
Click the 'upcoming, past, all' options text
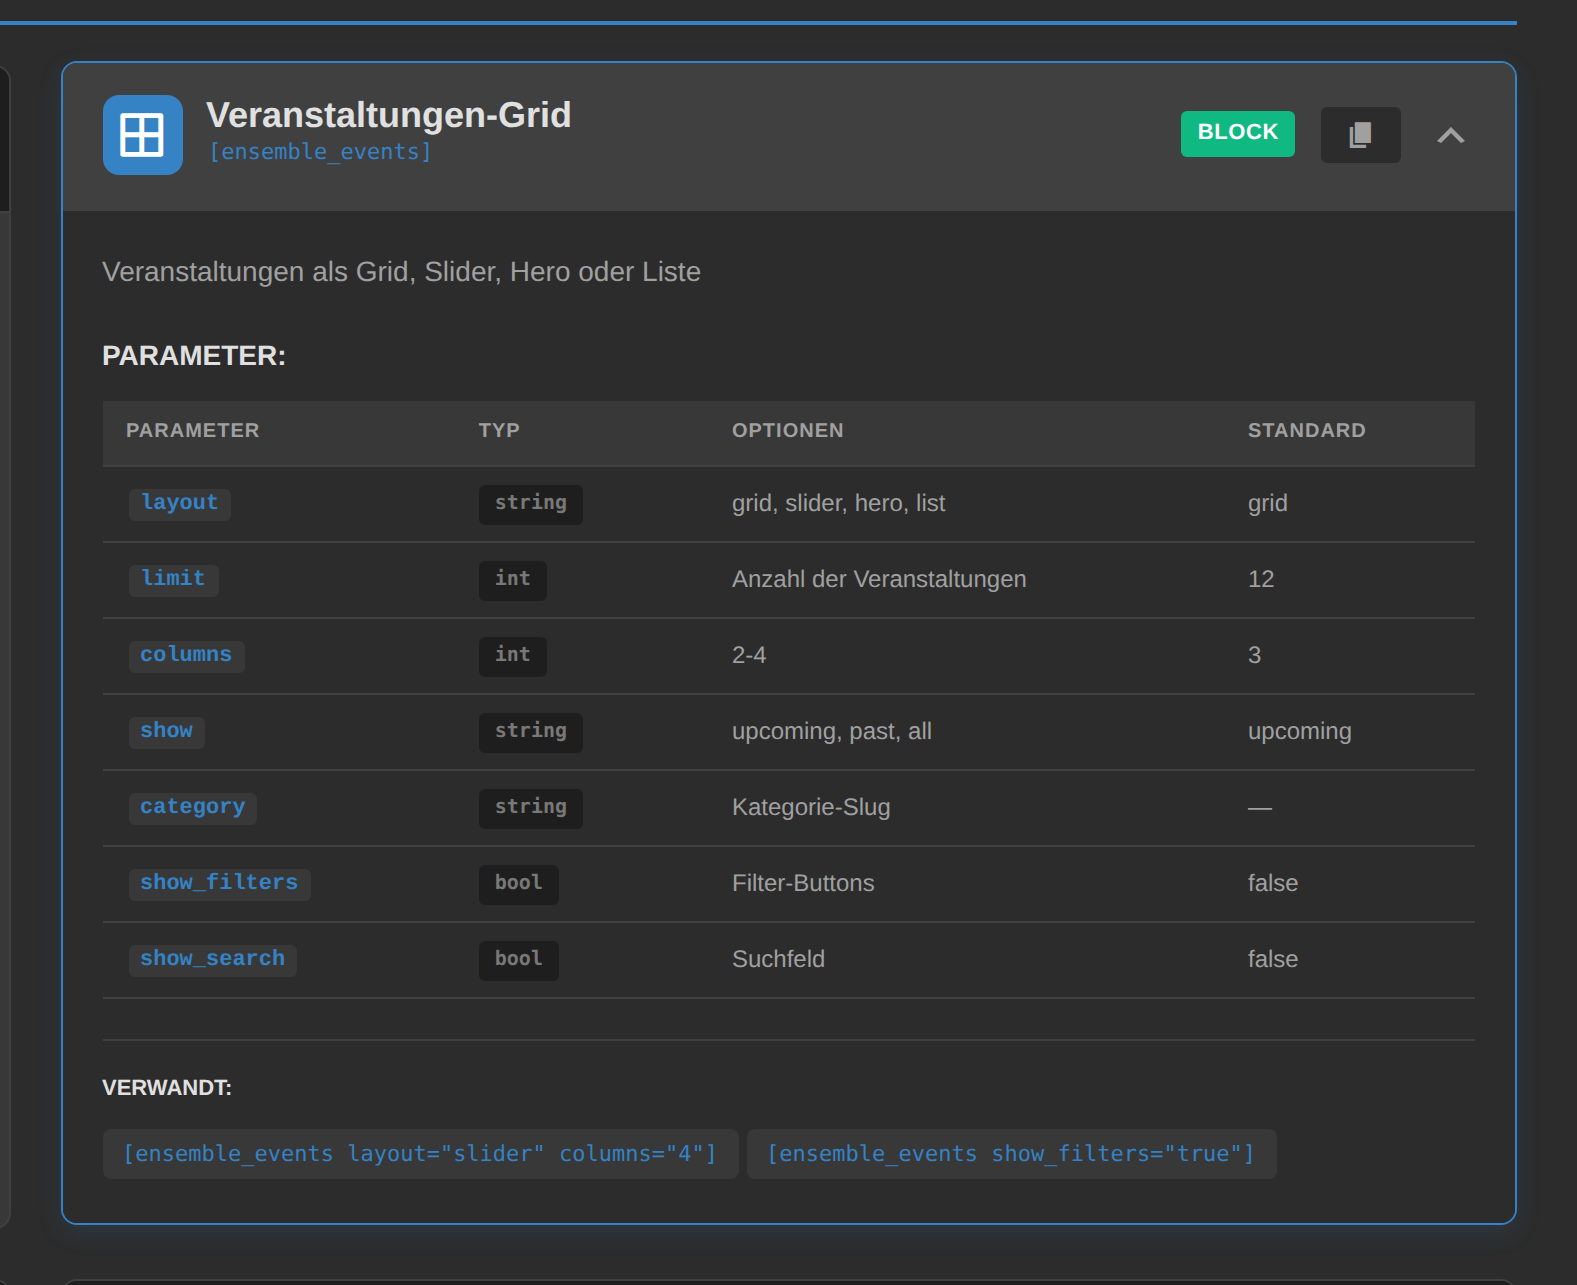832,731
